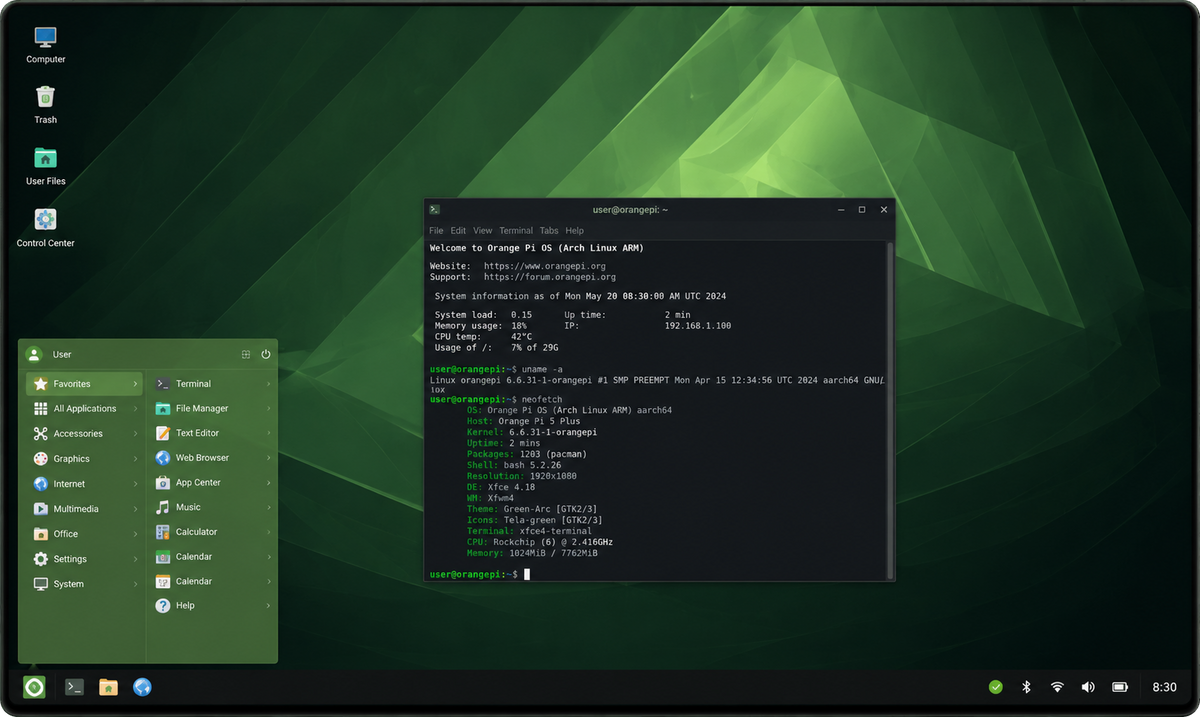This screenshot has width=1200, height=717.
Task: Click the 8:30 clock on the taskbar
Action: [x=1164, y=688]
